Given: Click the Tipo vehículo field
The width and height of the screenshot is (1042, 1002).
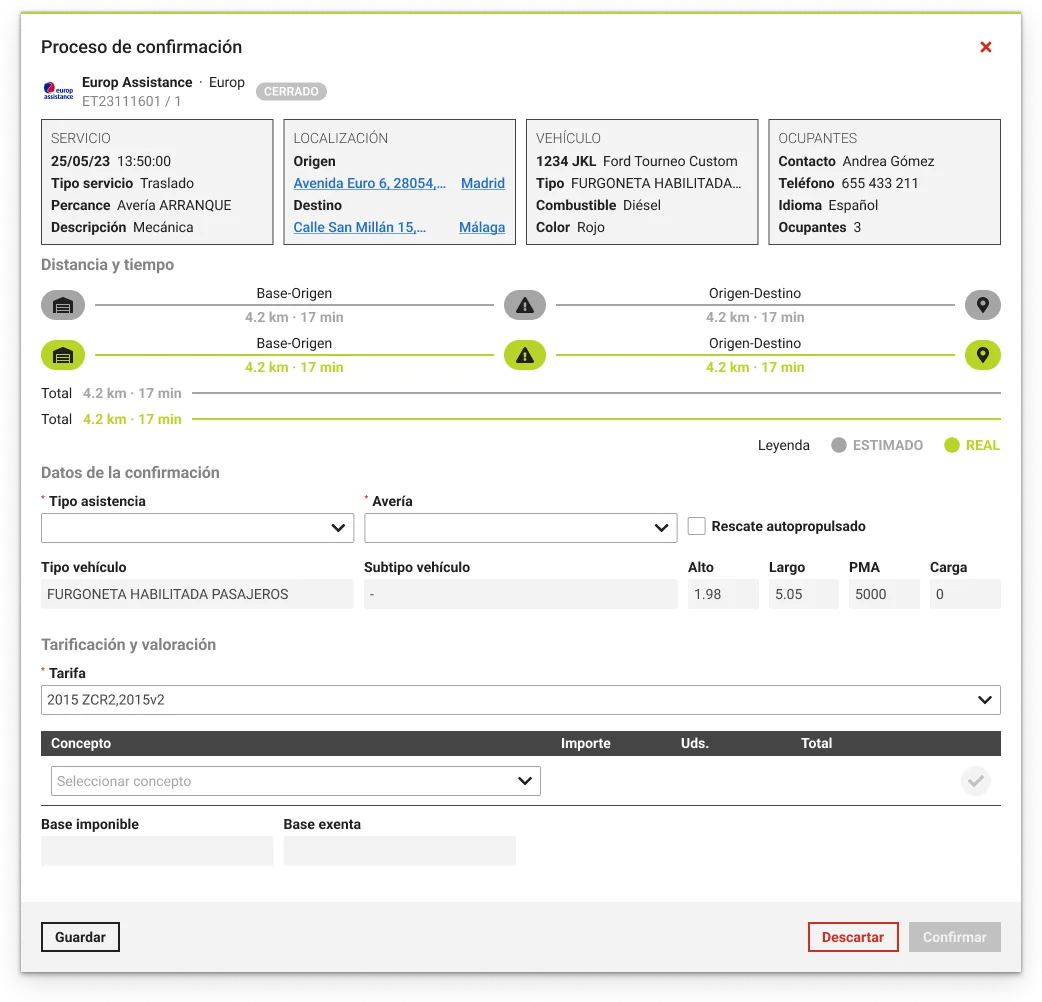Looking at the screenshot, I should tap(197, 594).
